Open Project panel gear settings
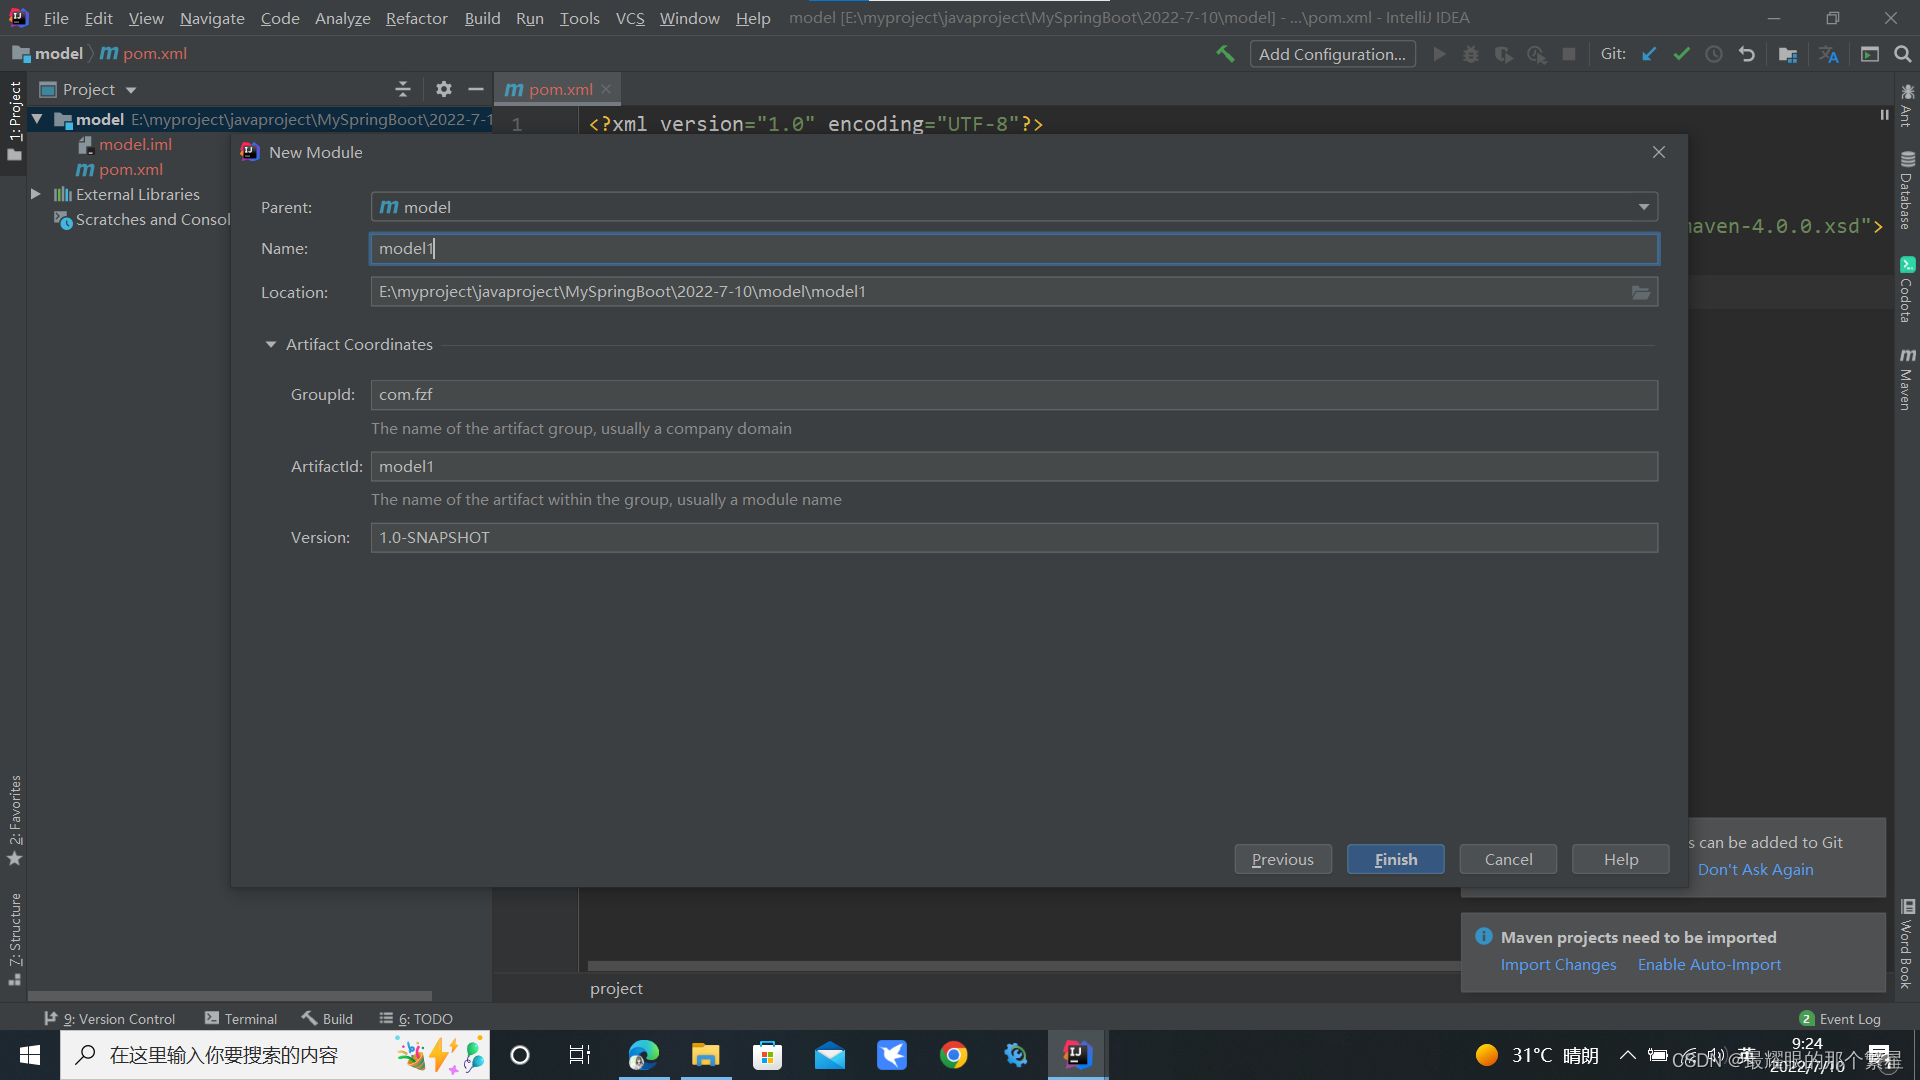The width and height of the screenshot is (1920, 1080). click(444, 89)
